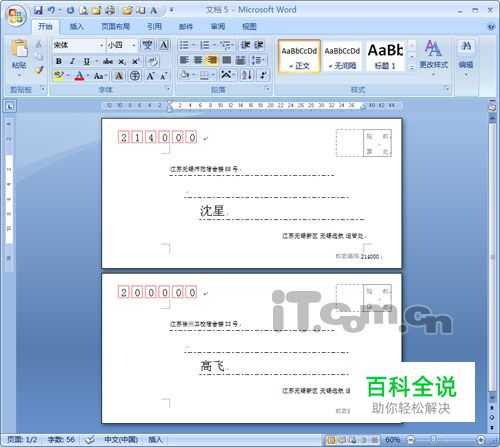The height and width of the screenshot is (447, 500).
Task: Center paragraph text
Action: (198, 60)
